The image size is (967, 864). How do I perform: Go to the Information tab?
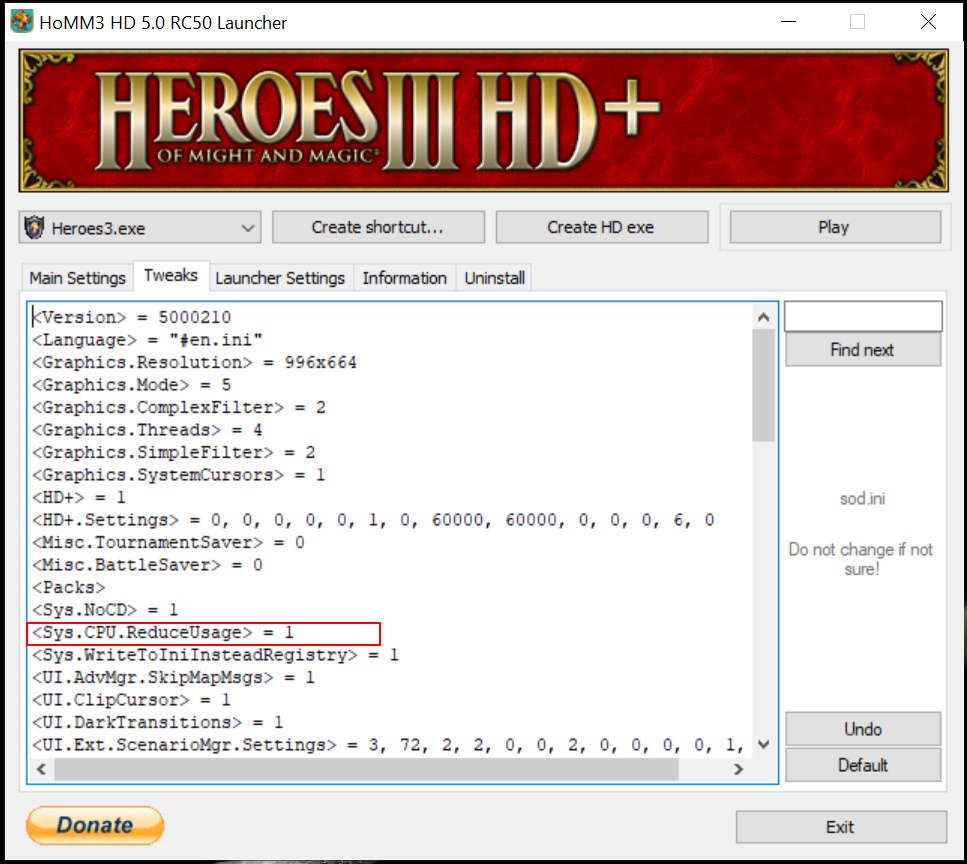point(405,278)
